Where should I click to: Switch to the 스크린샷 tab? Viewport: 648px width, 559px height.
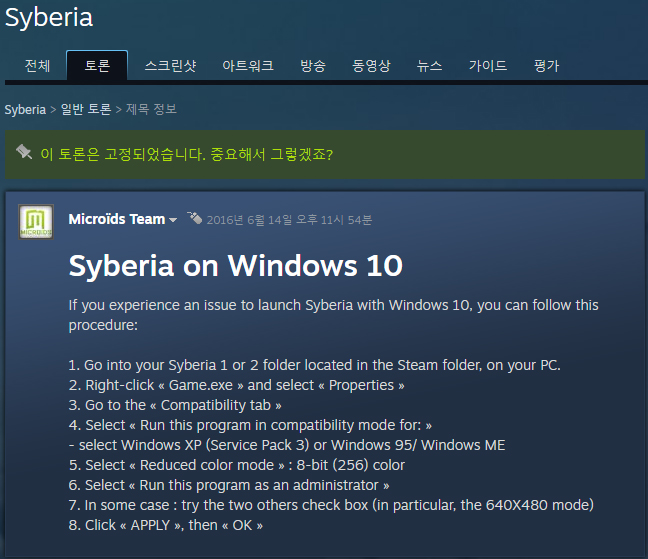click(x=170, y=66)
